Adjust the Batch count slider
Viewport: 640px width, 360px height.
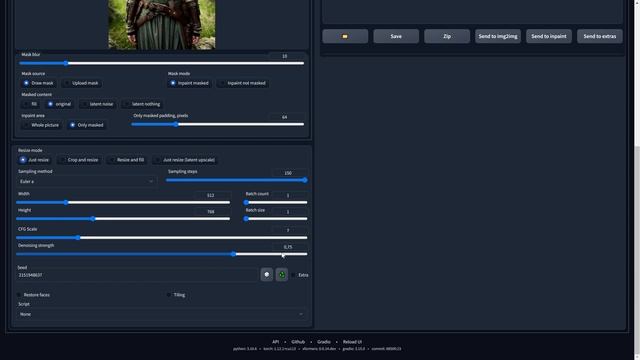pyautogui.click(x=276, y=202)
